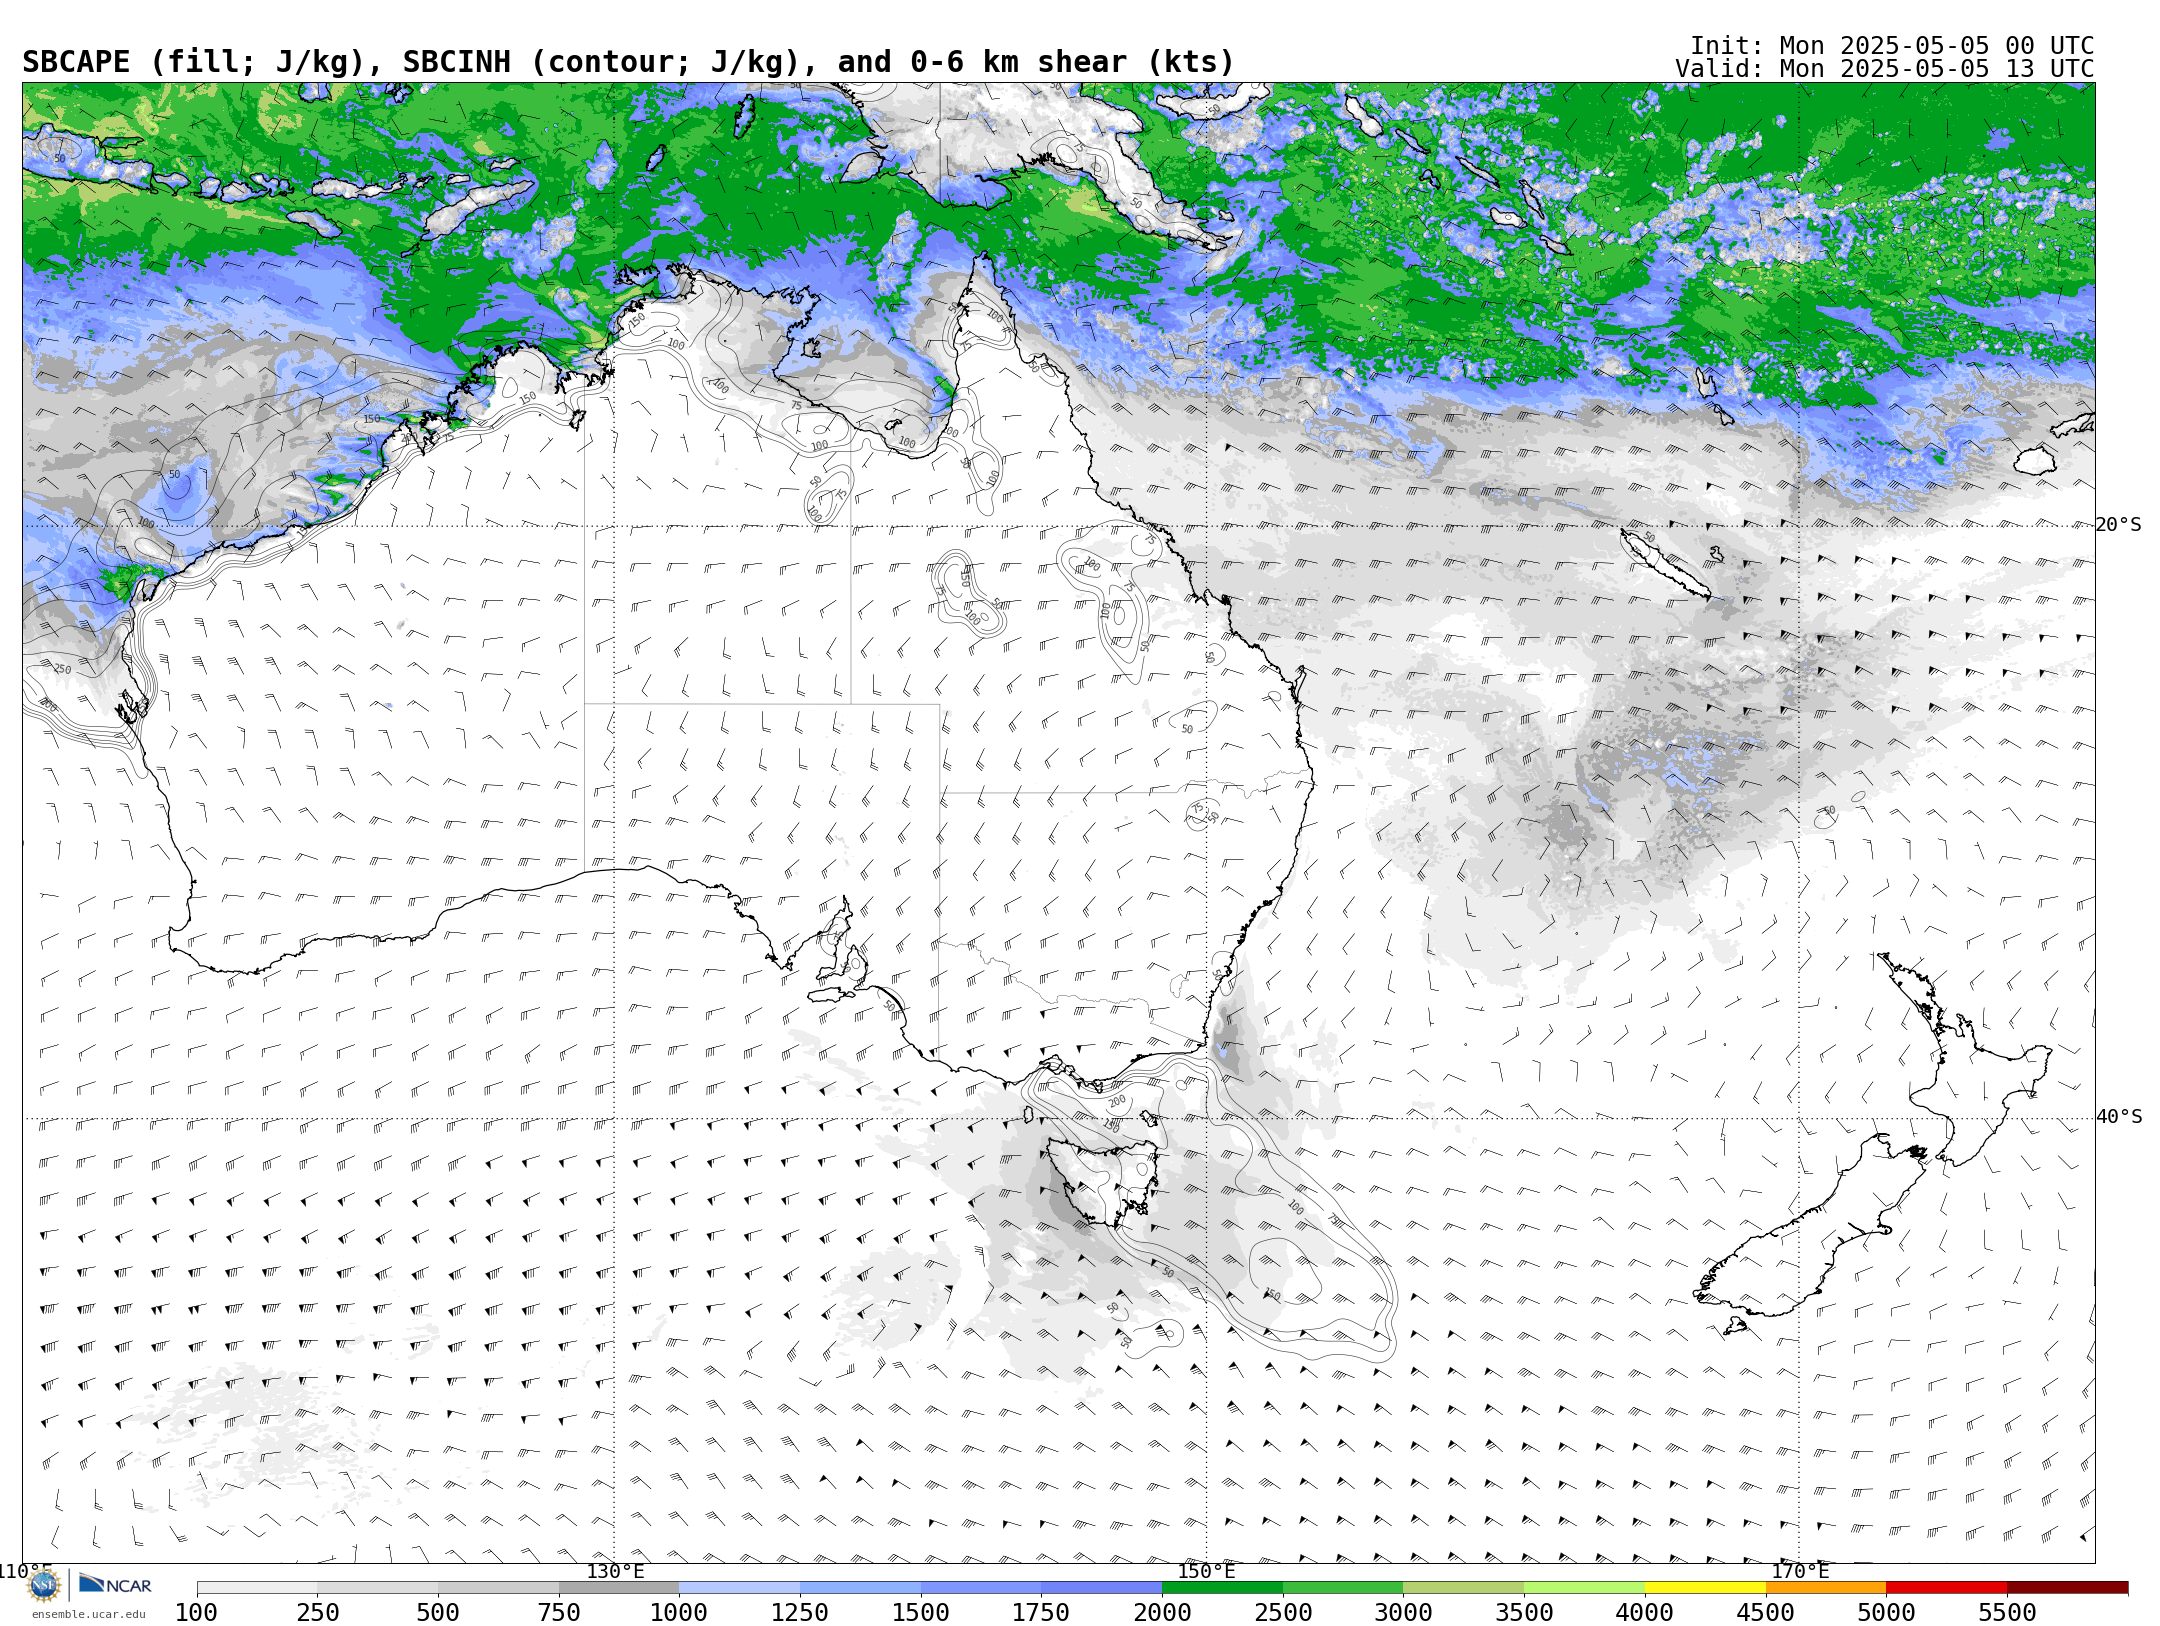Screen dimensions: 2160x1626
Task: Click the '1250' colorbar tick label
Action: 800,1613
